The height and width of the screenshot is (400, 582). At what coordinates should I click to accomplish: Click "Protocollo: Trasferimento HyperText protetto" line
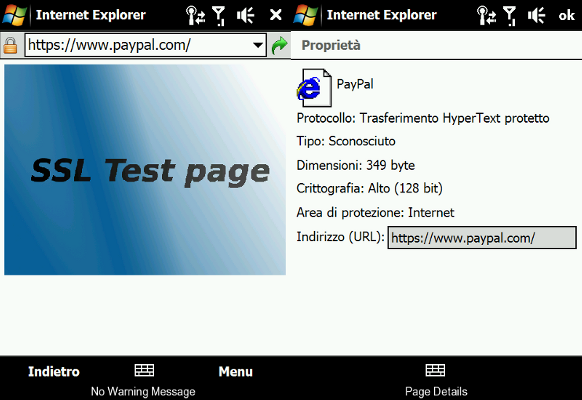(x=423, y=118)
